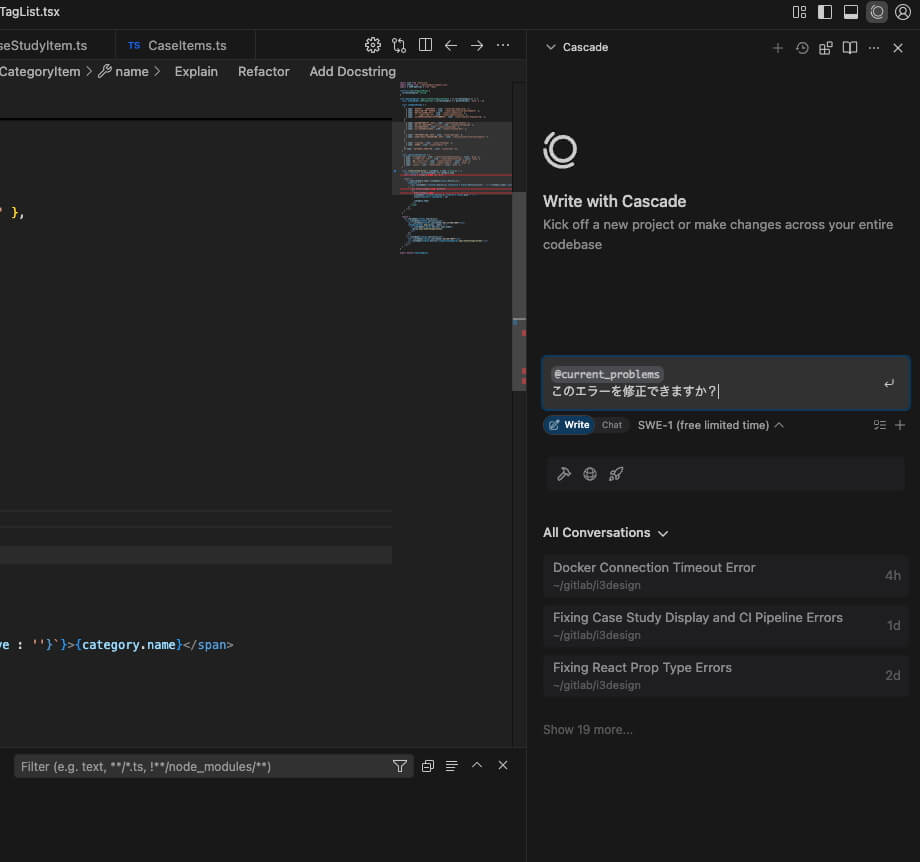Switch to the seStudyItem.ts tab
This screenshot has height=862, width=920.
click(43, 45)
